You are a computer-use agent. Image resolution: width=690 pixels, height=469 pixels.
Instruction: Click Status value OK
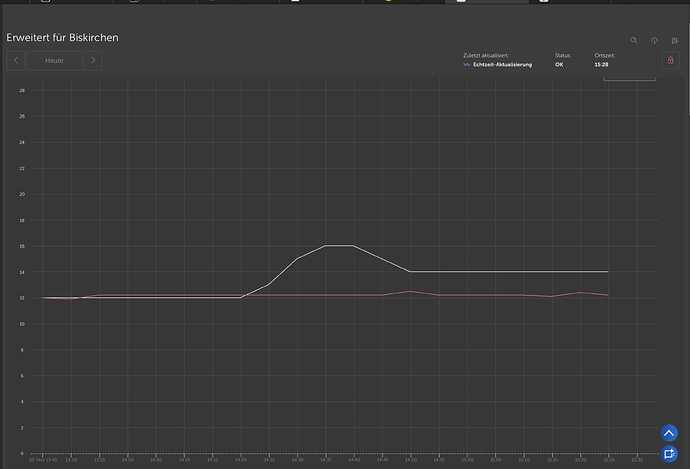point(559,65)
